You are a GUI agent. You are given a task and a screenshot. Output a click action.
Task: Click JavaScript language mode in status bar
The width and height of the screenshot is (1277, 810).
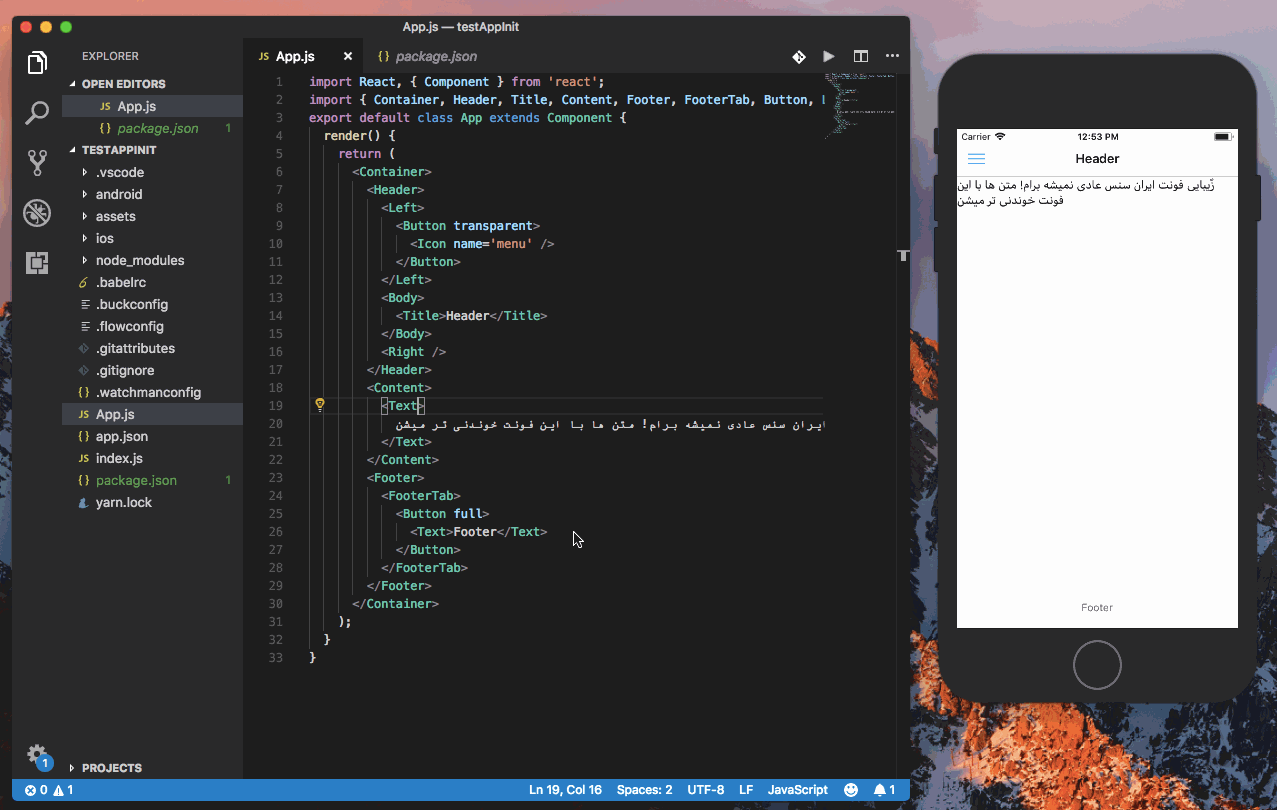tap(797, 790)
